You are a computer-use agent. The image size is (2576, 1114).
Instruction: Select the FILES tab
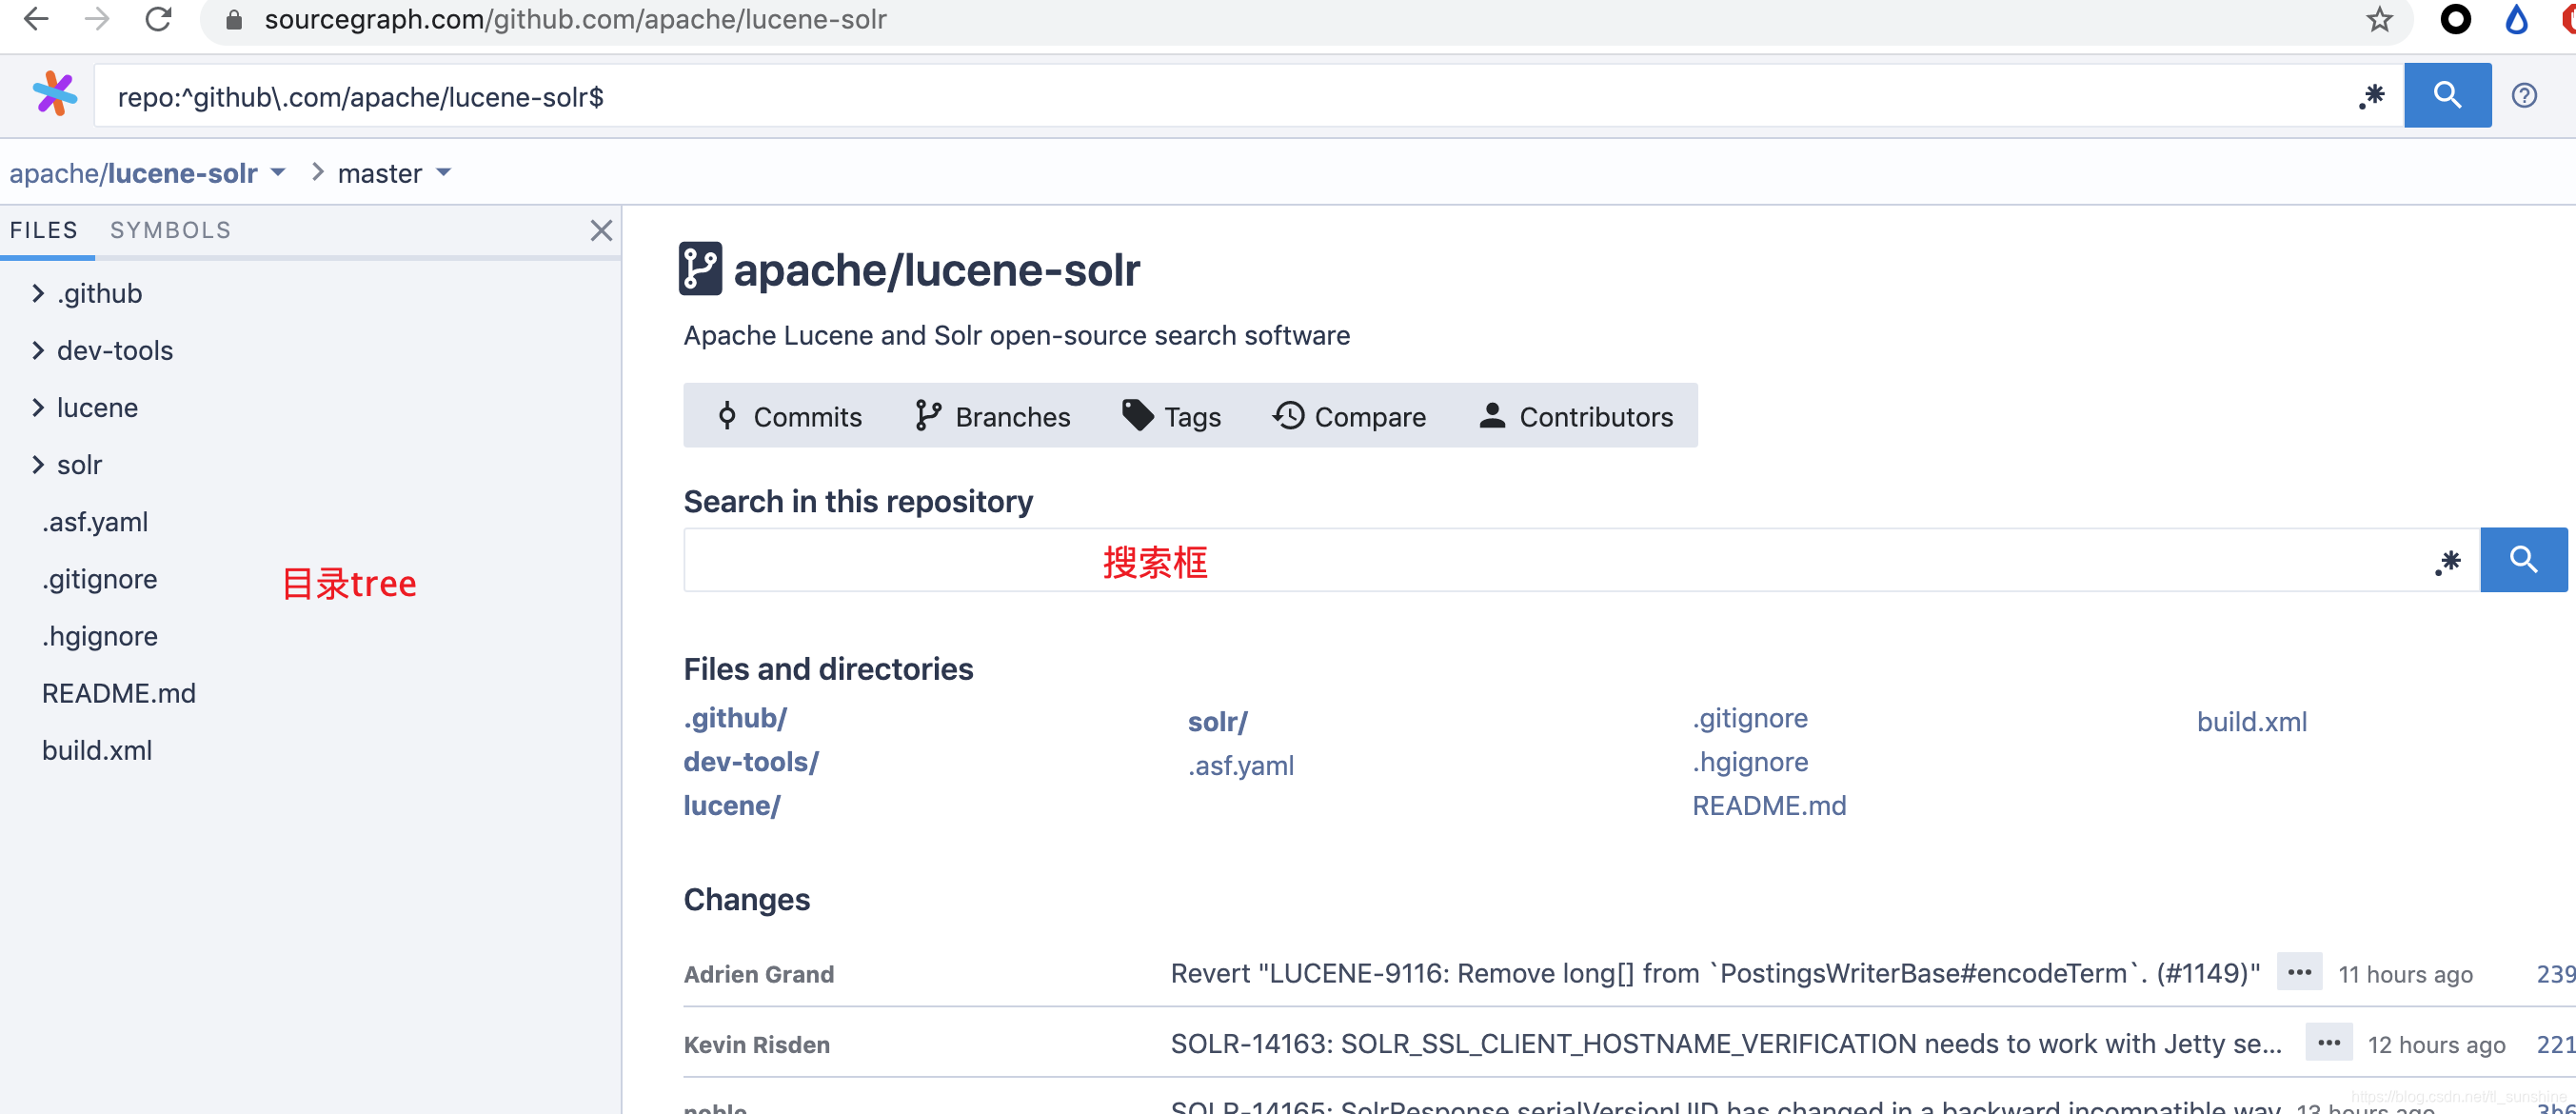tap(44, 230)
